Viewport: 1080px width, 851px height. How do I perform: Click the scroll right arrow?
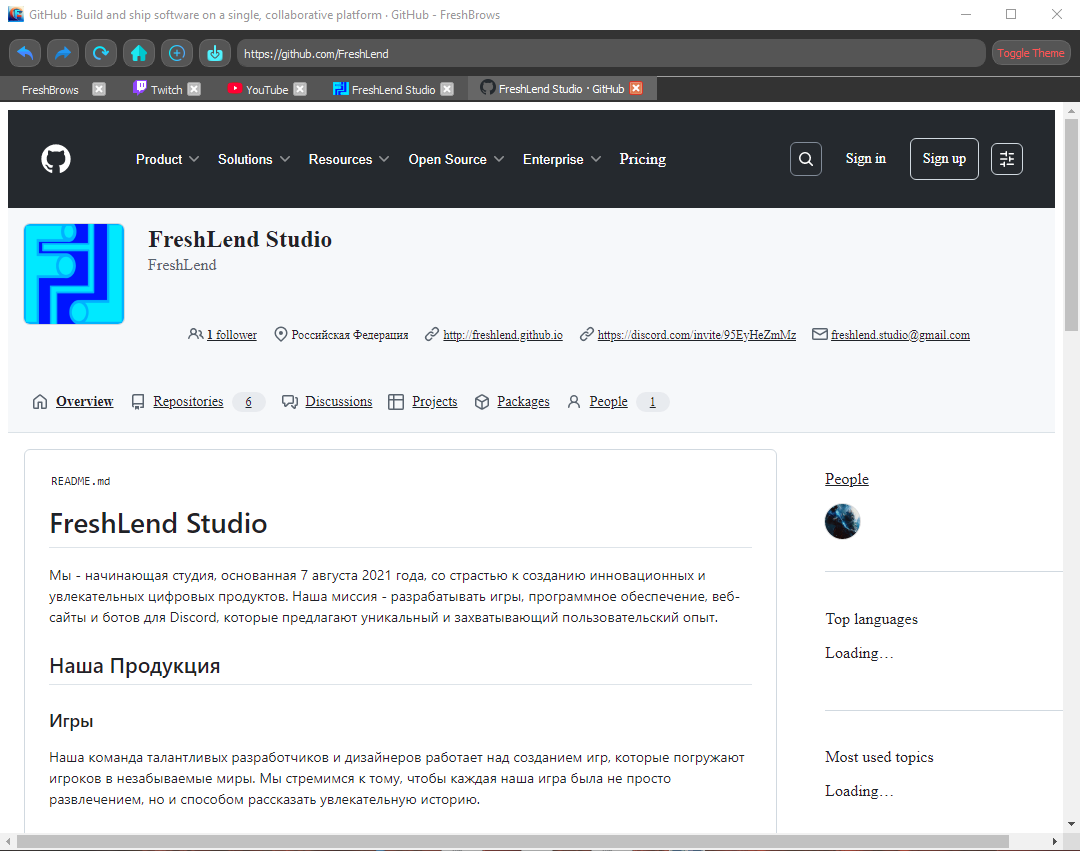[1055, 841]
